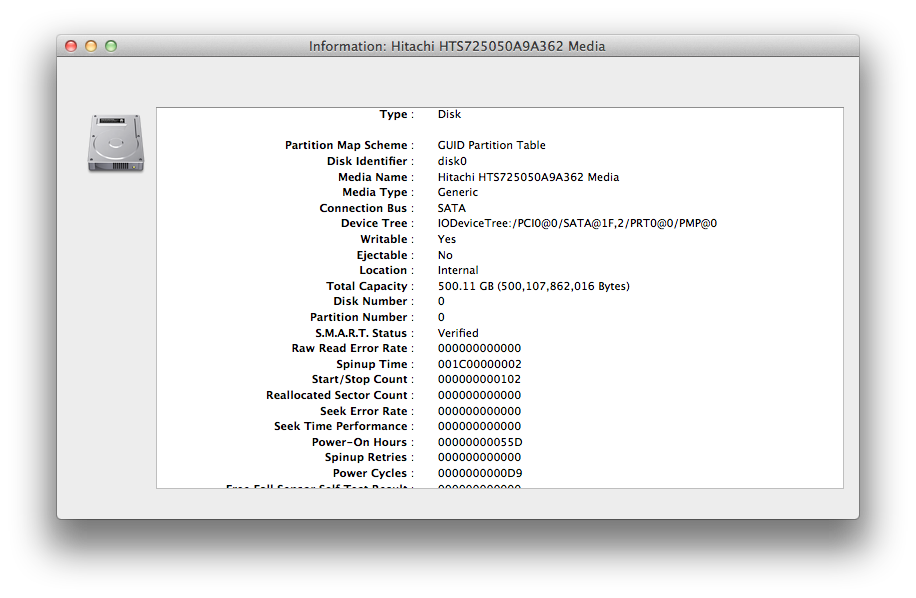The image size is (916, 598).
Task: Click the hard disk drive icon
Action: coord(116,143)
